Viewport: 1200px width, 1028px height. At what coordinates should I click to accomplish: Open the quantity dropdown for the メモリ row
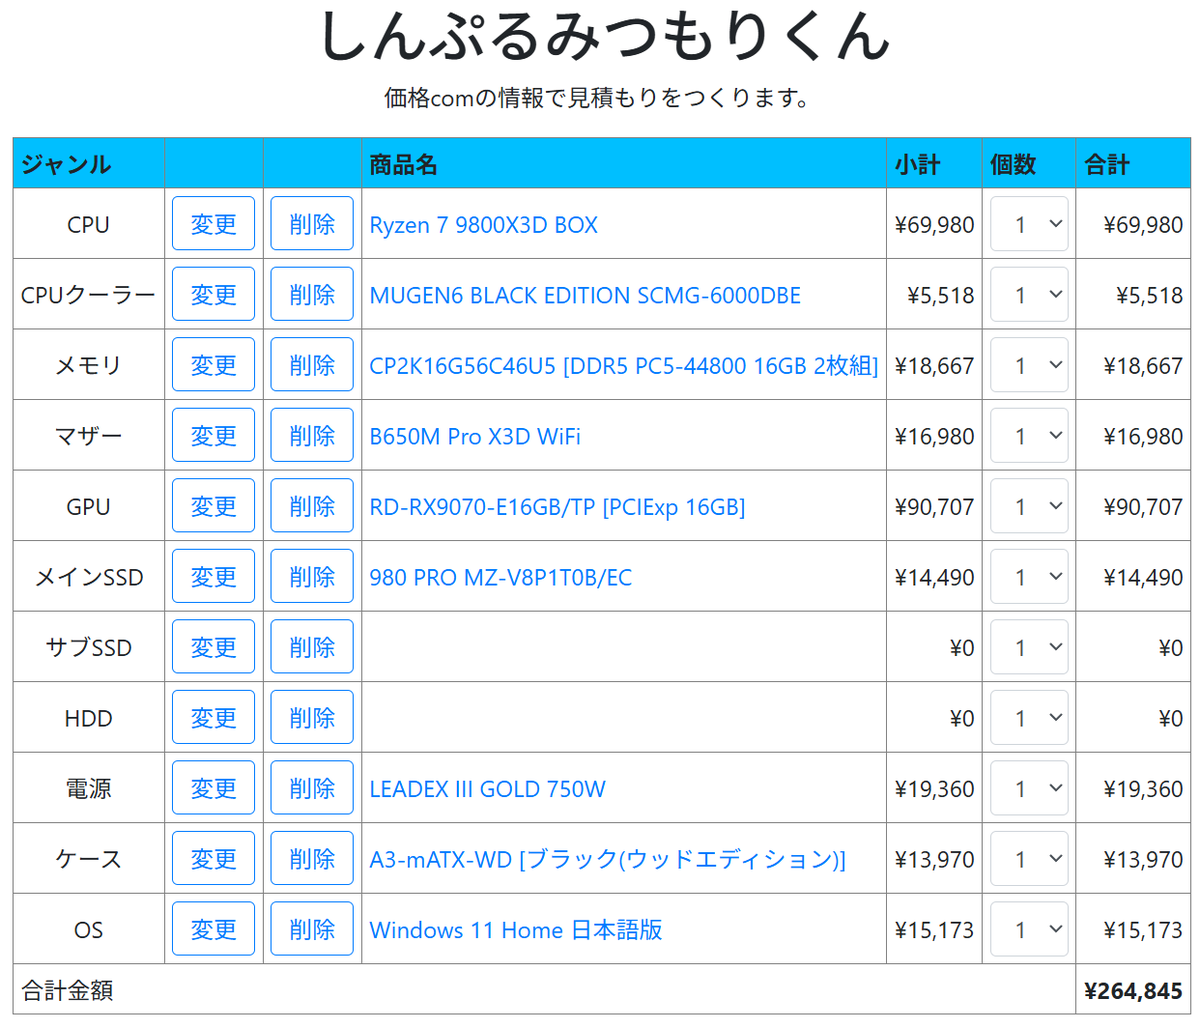[x=1029, y=365]
